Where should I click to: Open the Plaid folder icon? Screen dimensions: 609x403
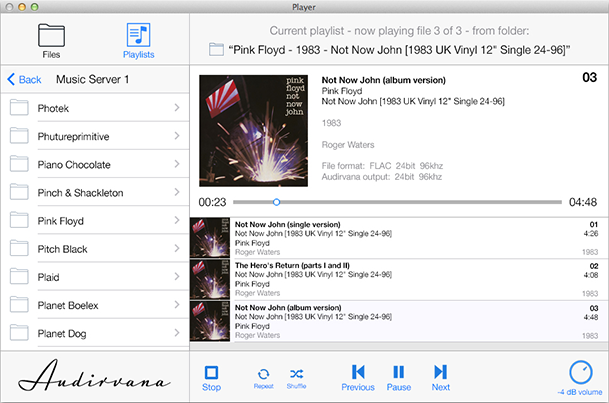click(x=19, y=276)
